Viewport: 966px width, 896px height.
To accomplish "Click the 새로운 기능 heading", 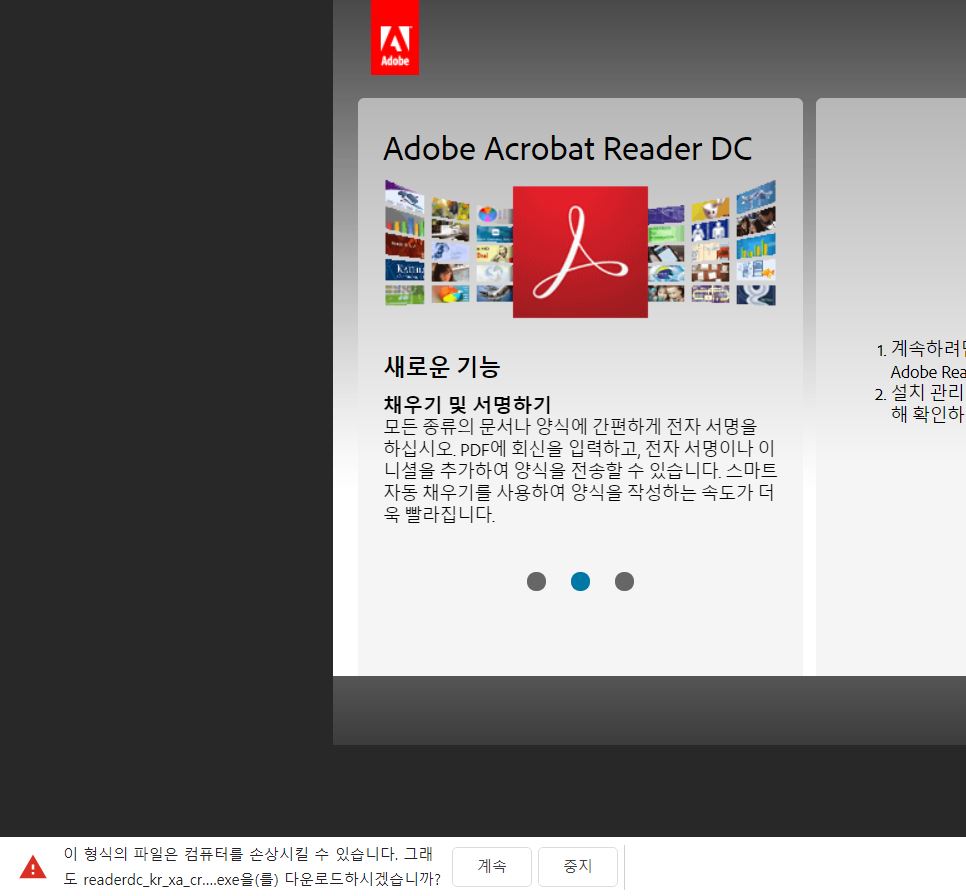I will 442,367.
